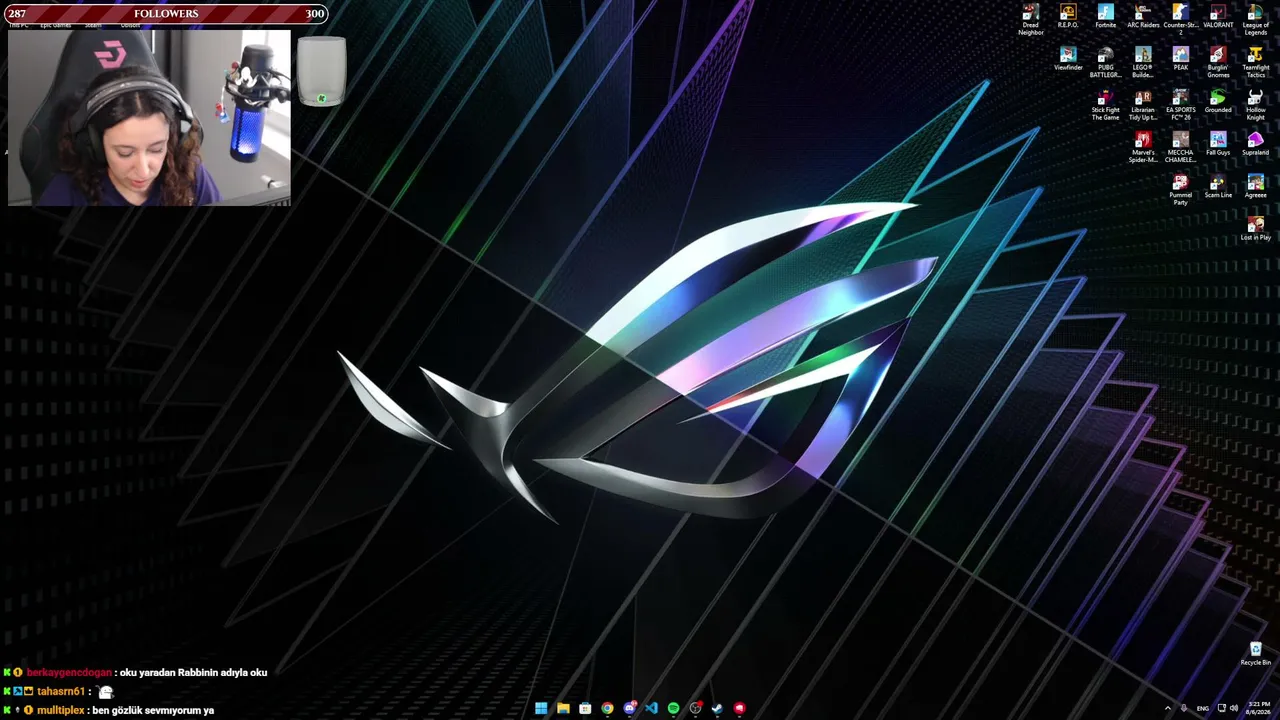1280x720 pixels.
Task: Open the network settings tray icon
Action: point(1221,708)
